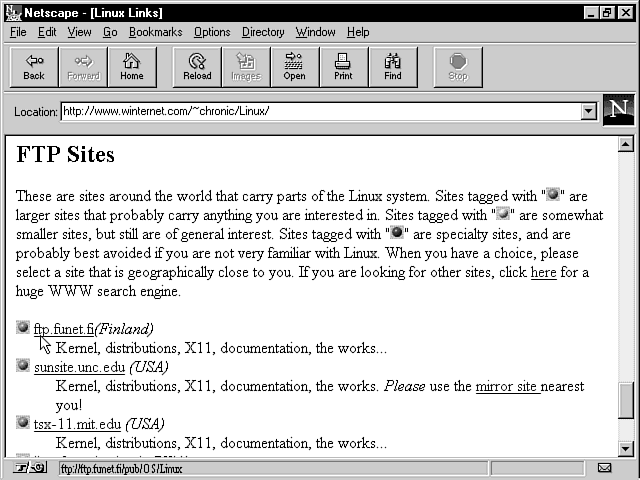
Task: Click the vertical scrollbar down arrow
Action: click(626, 449)
